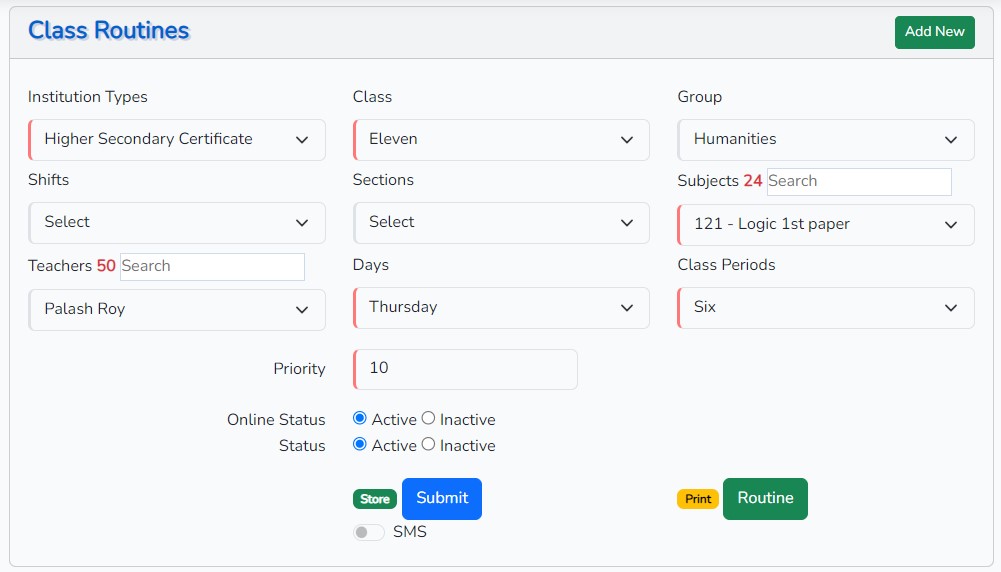Open the Teachers dropdown showing Palash Roy

pyautogui.click(x=177, y=310)
